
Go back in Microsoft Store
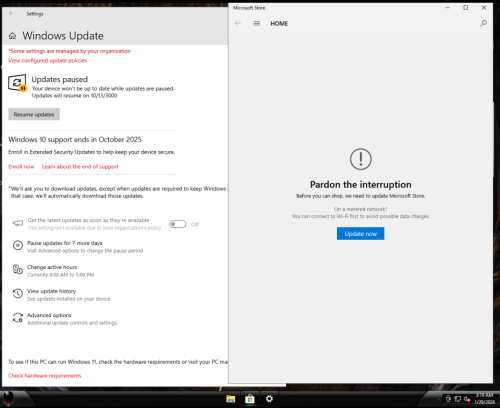click(238, 23)
